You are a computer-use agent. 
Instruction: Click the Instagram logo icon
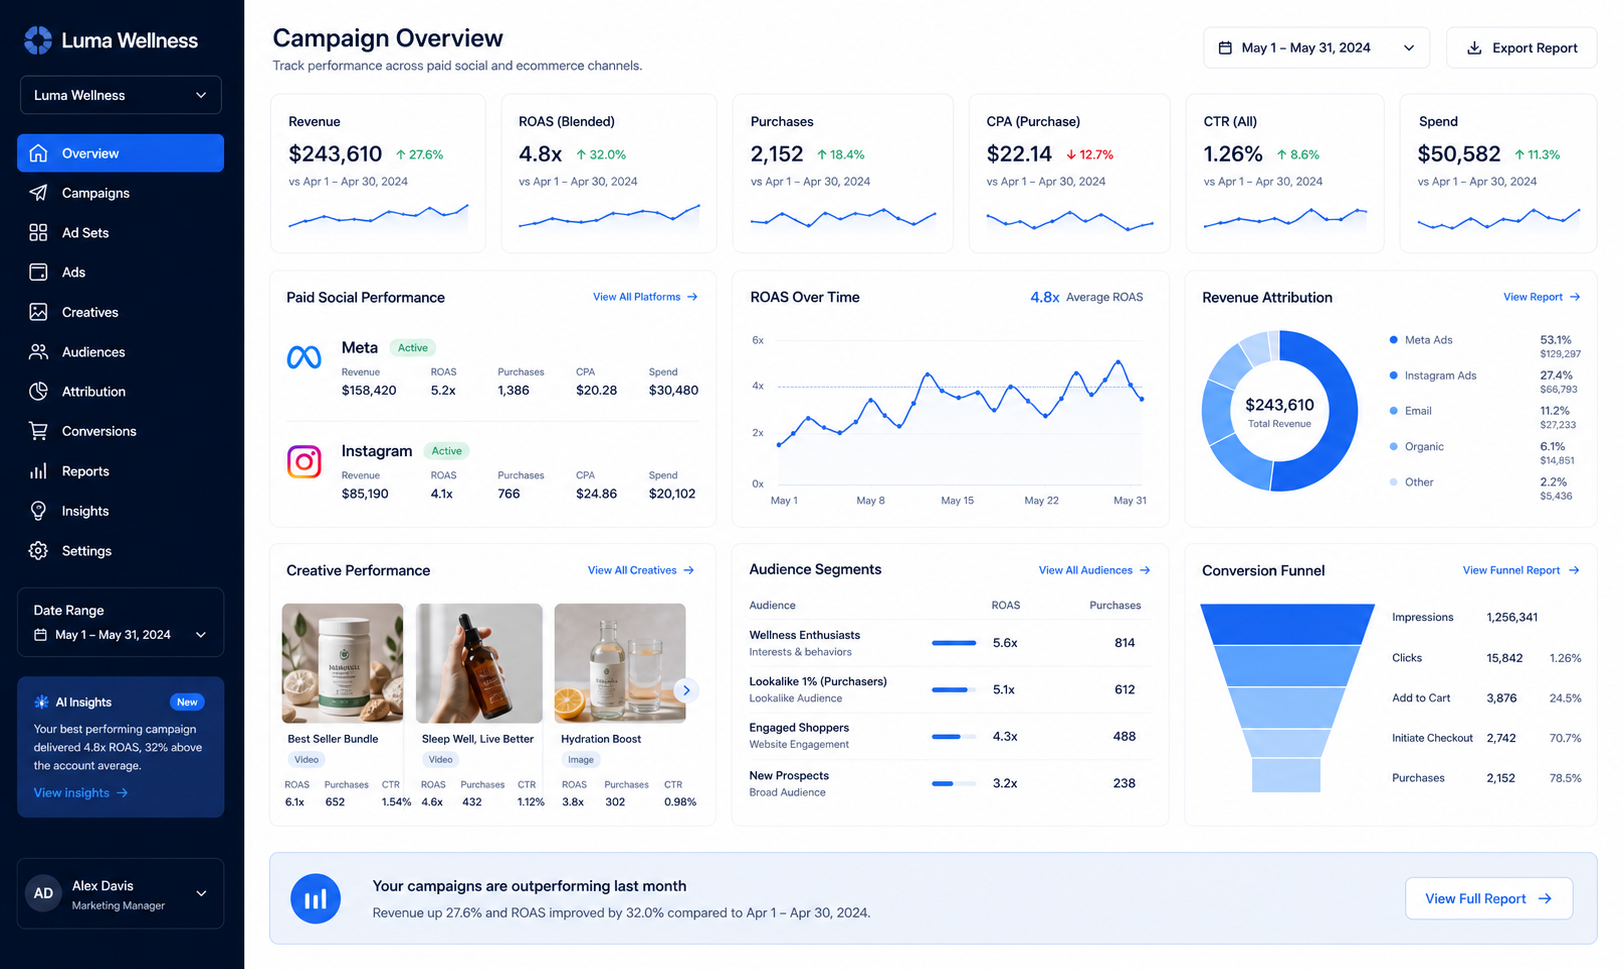tap(304, 461)
